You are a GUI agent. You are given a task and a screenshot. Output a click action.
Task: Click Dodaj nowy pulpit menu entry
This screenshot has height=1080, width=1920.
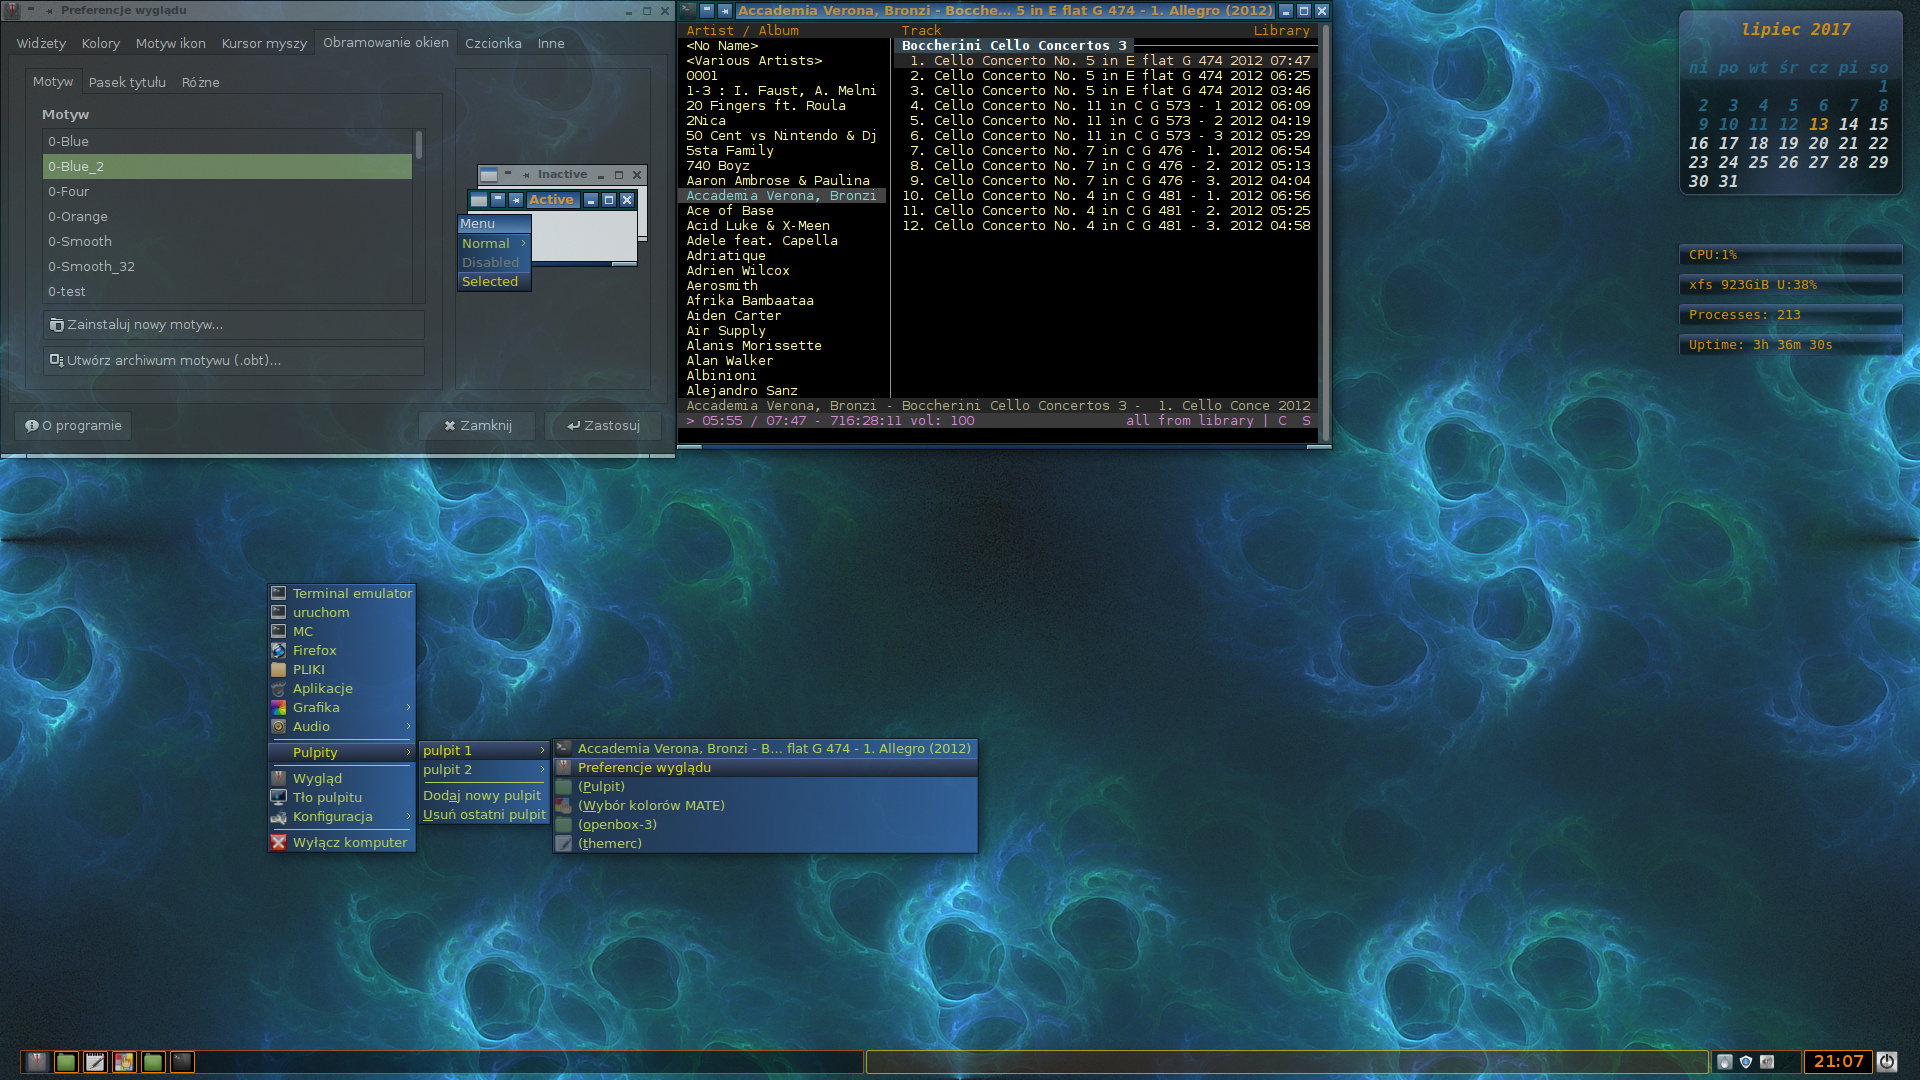coord(482,795)
